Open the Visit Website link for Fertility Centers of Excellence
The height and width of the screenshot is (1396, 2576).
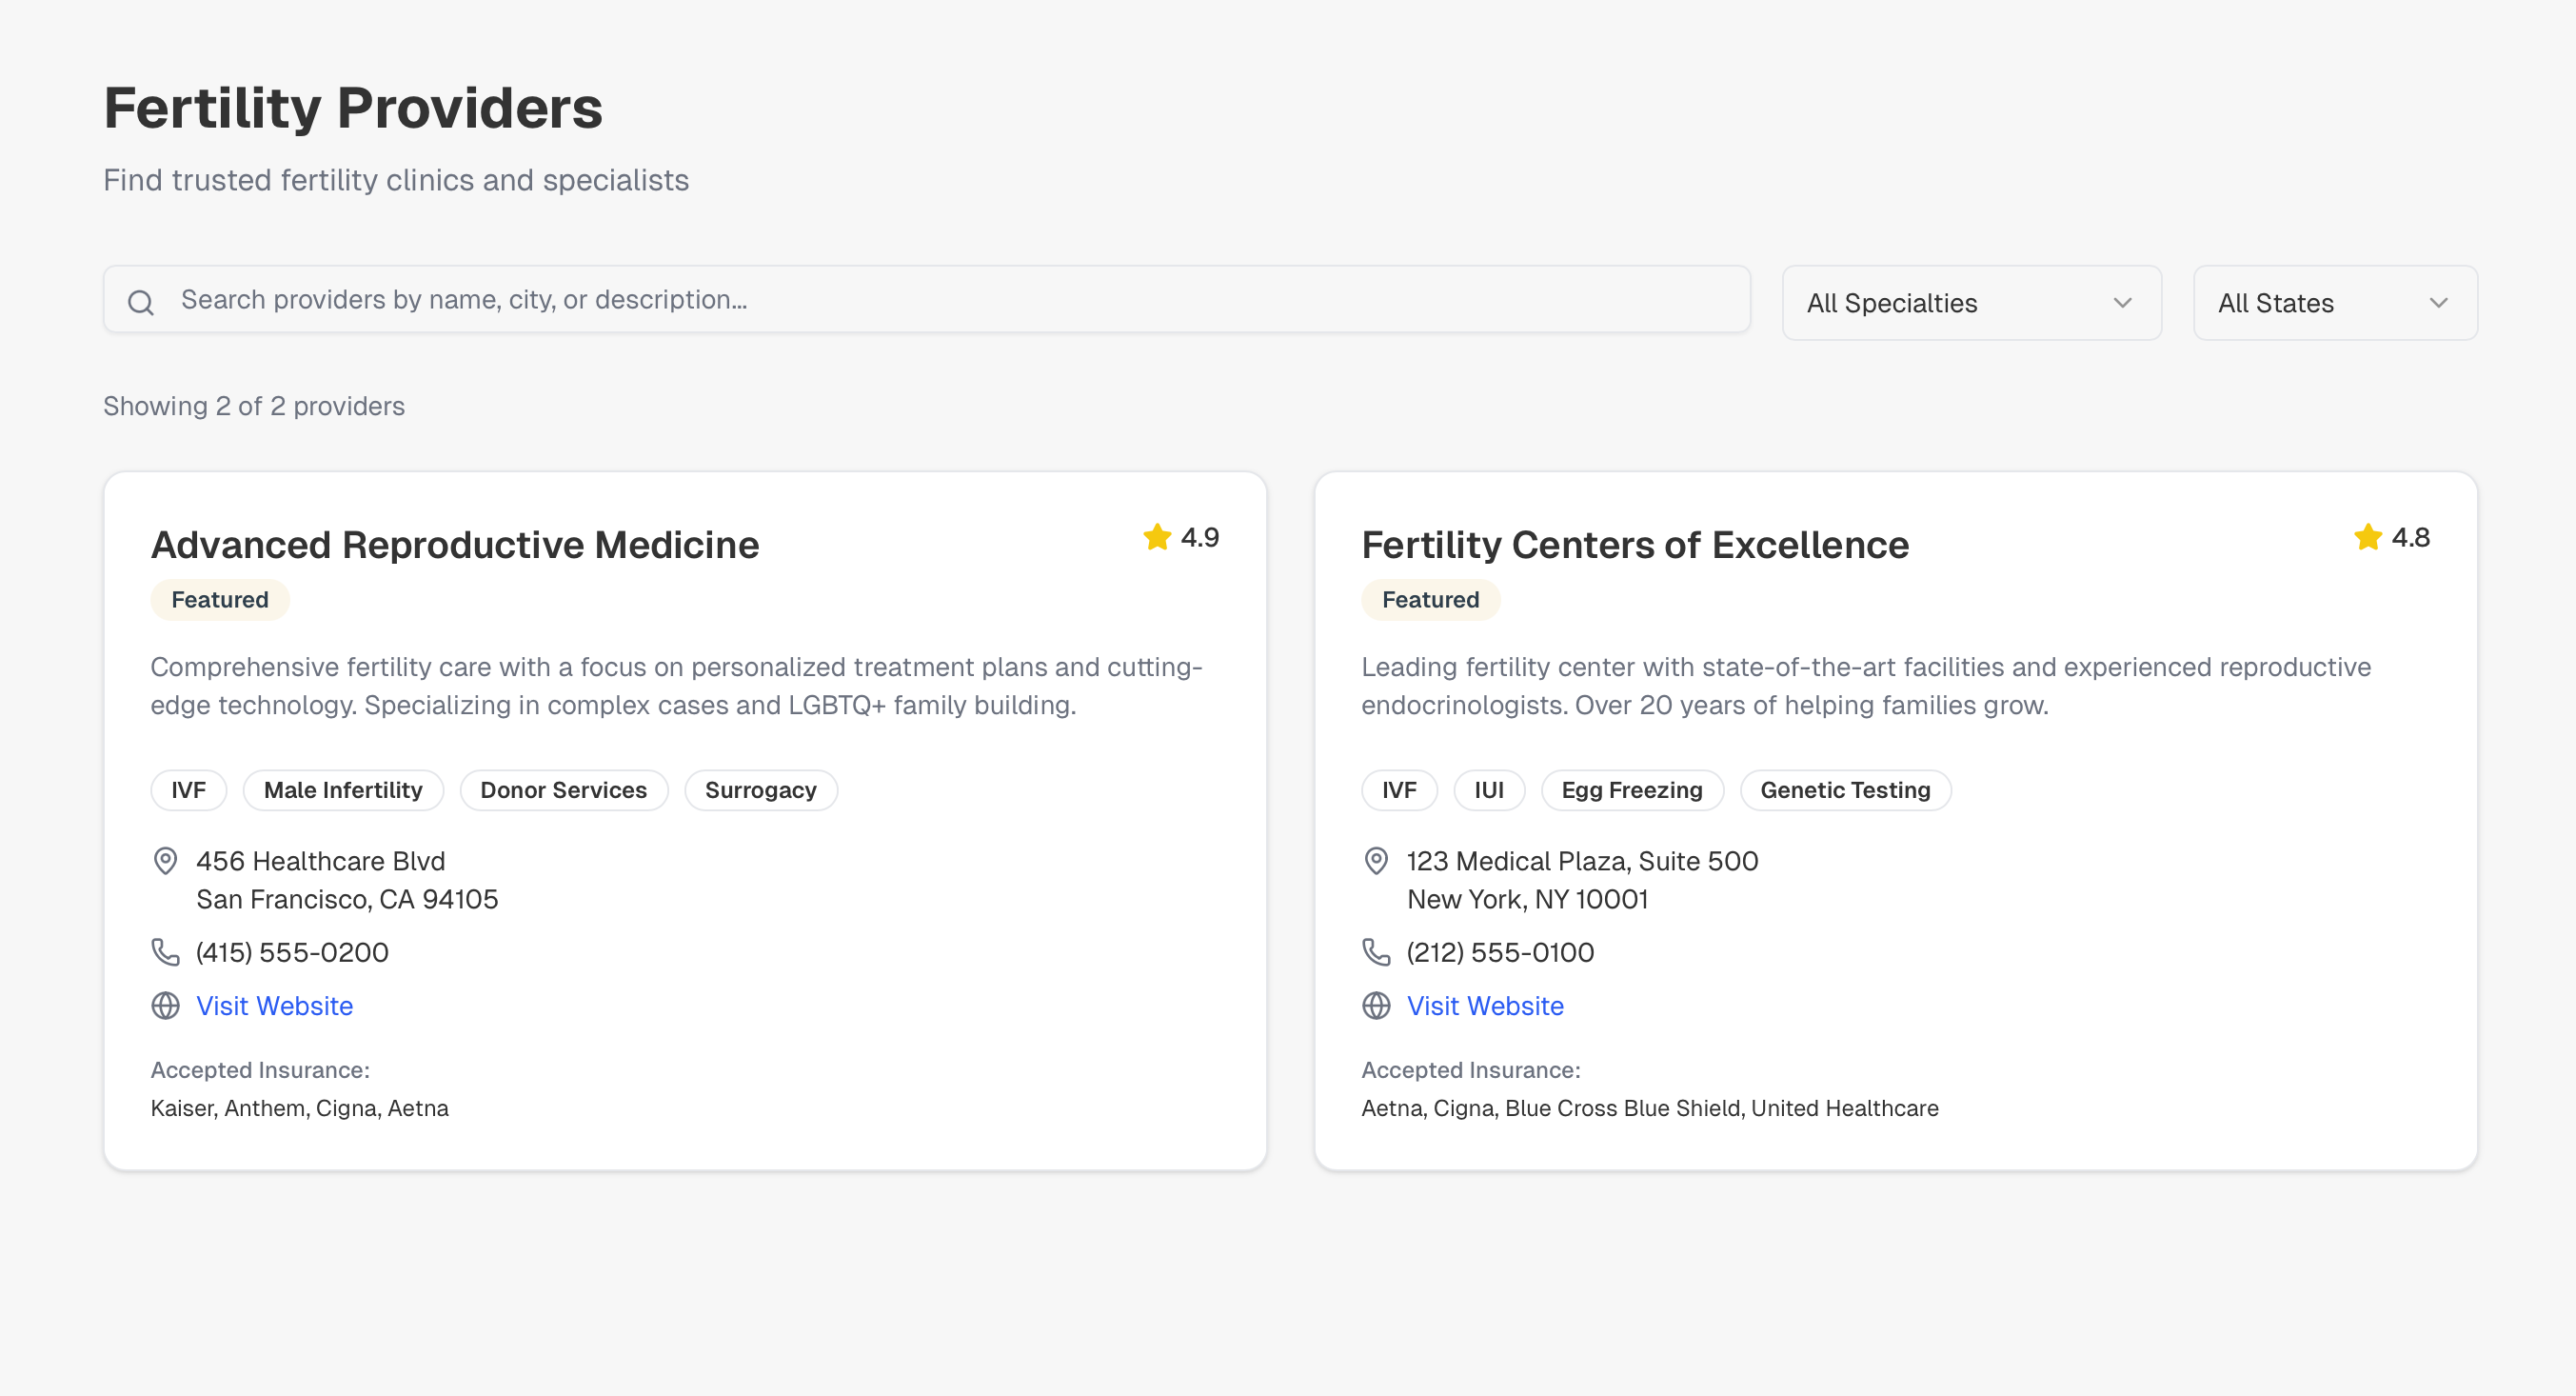click(1484, 1005)
